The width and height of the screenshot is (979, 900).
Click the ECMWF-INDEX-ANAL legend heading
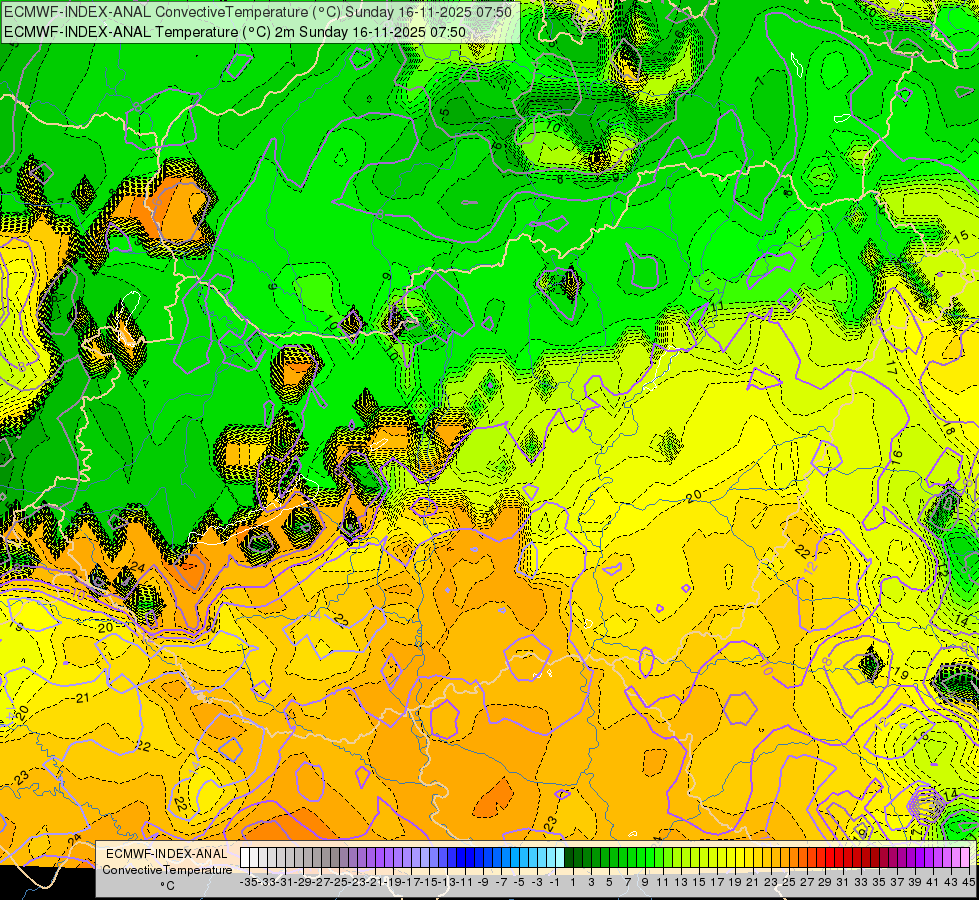pos(167,854)
